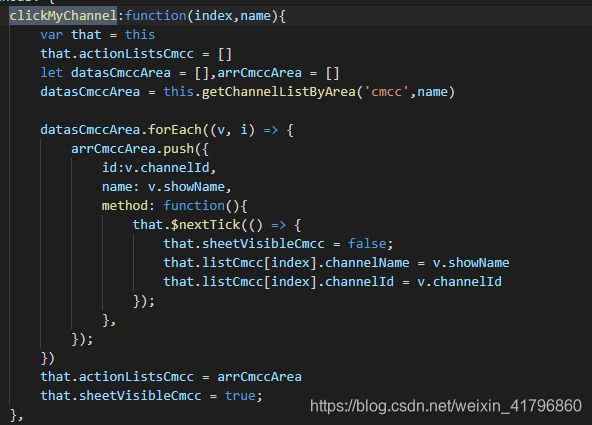Click arrCmccArea assigned on the second-last statement
The width and height of the screenshot is (592, 425).
click(259, 377)
